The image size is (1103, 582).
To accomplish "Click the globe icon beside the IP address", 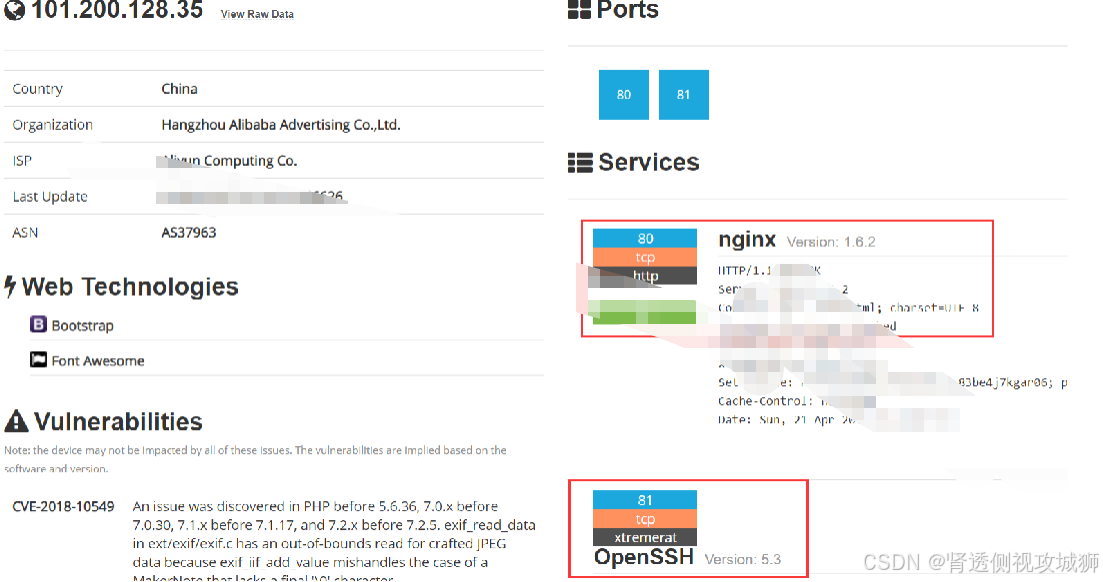I will click(x=14, y=10).
